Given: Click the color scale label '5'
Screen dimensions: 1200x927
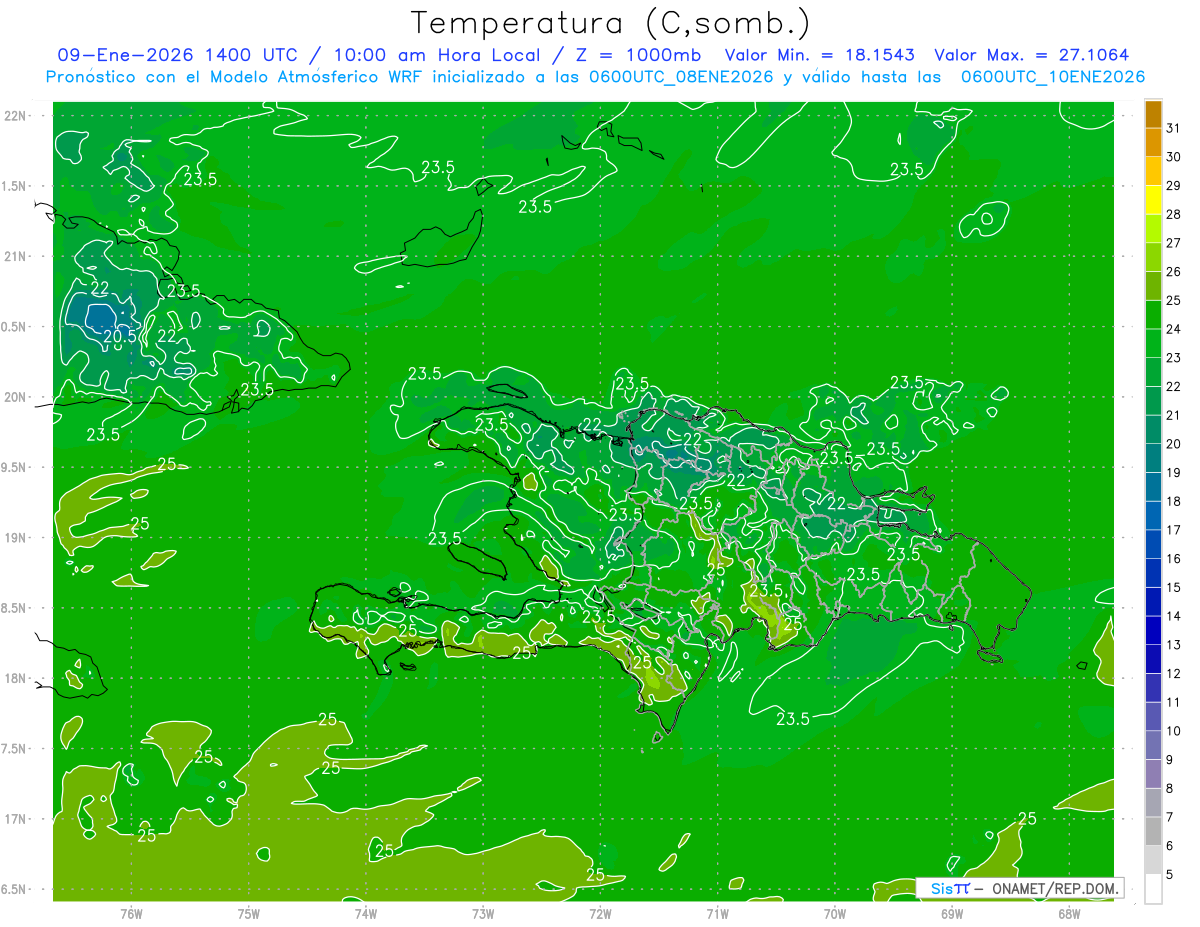Looking at the screenshot, I should click(x=1170, y=875).
